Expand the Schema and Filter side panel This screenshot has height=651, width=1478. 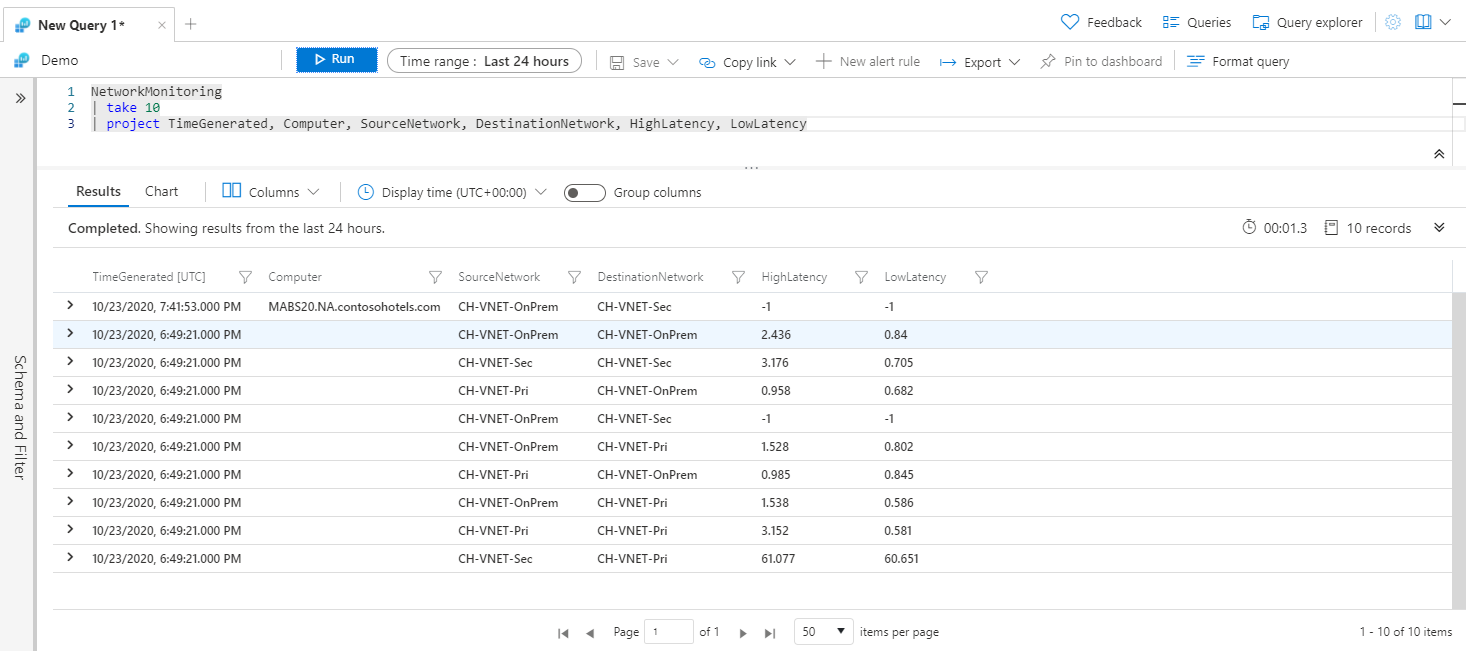pos(20,98)
